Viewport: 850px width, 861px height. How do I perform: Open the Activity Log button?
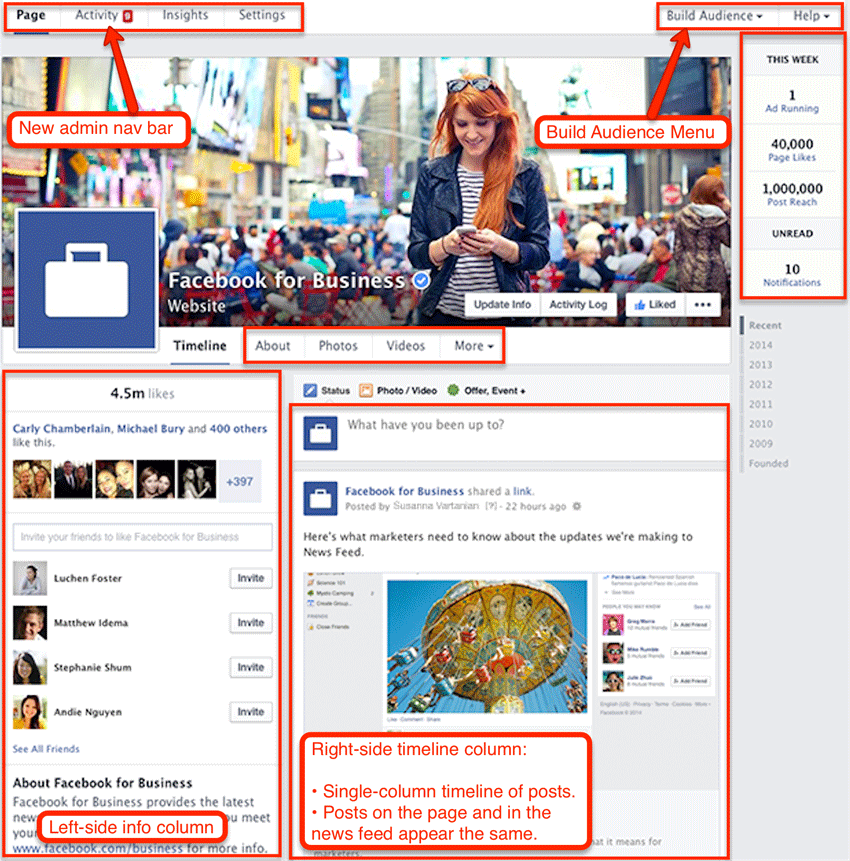tap(578, 305)
